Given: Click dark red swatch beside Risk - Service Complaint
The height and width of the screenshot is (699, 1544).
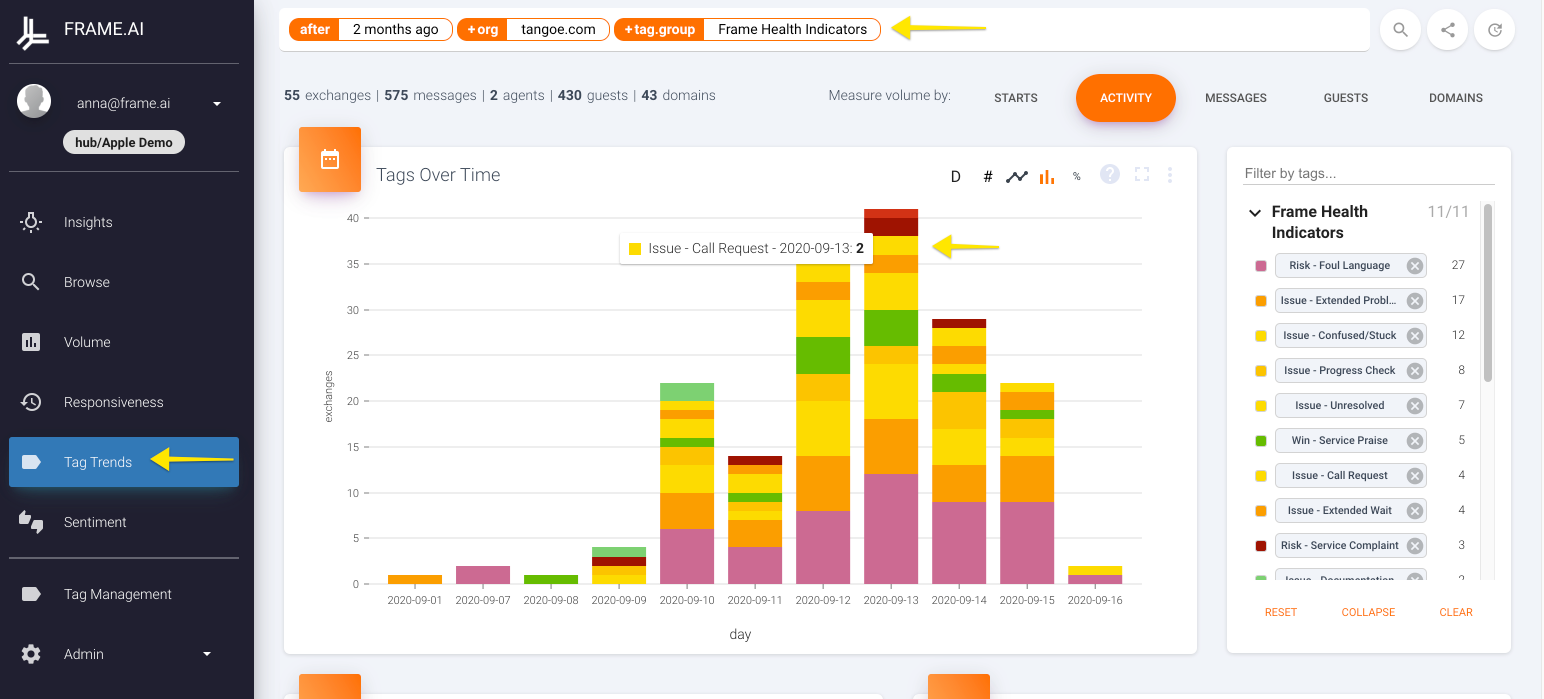Looking at the screenshot, I should tap(1261, 546).
